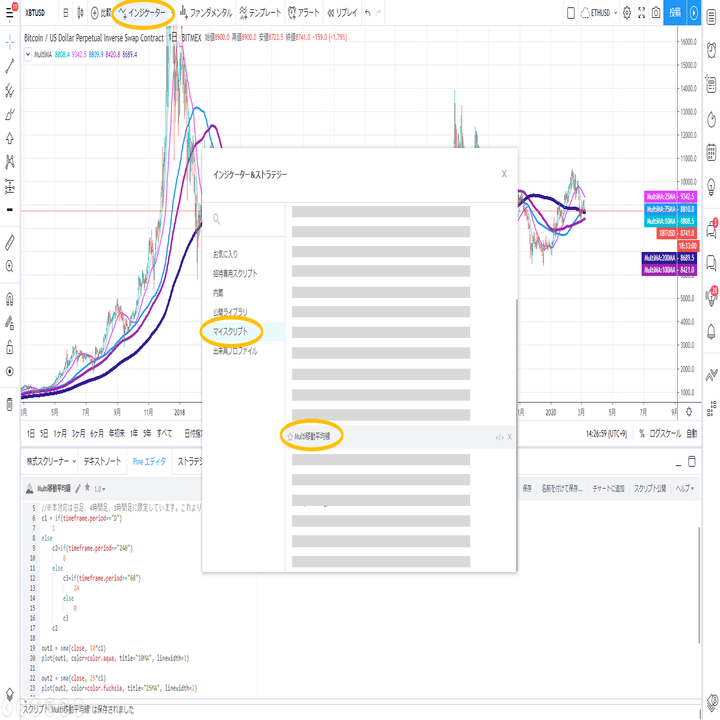This screenshot has width=720, height=720.
Task: Open the script version 1.0 dropdown
Action: click(100, 489)
